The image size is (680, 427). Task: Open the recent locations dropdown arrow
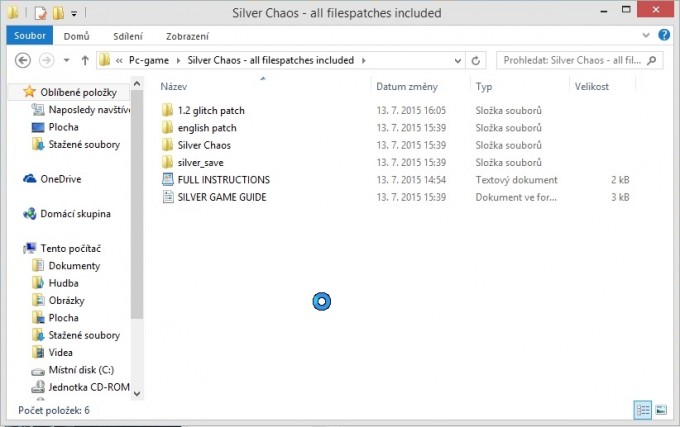coord(66,60)
